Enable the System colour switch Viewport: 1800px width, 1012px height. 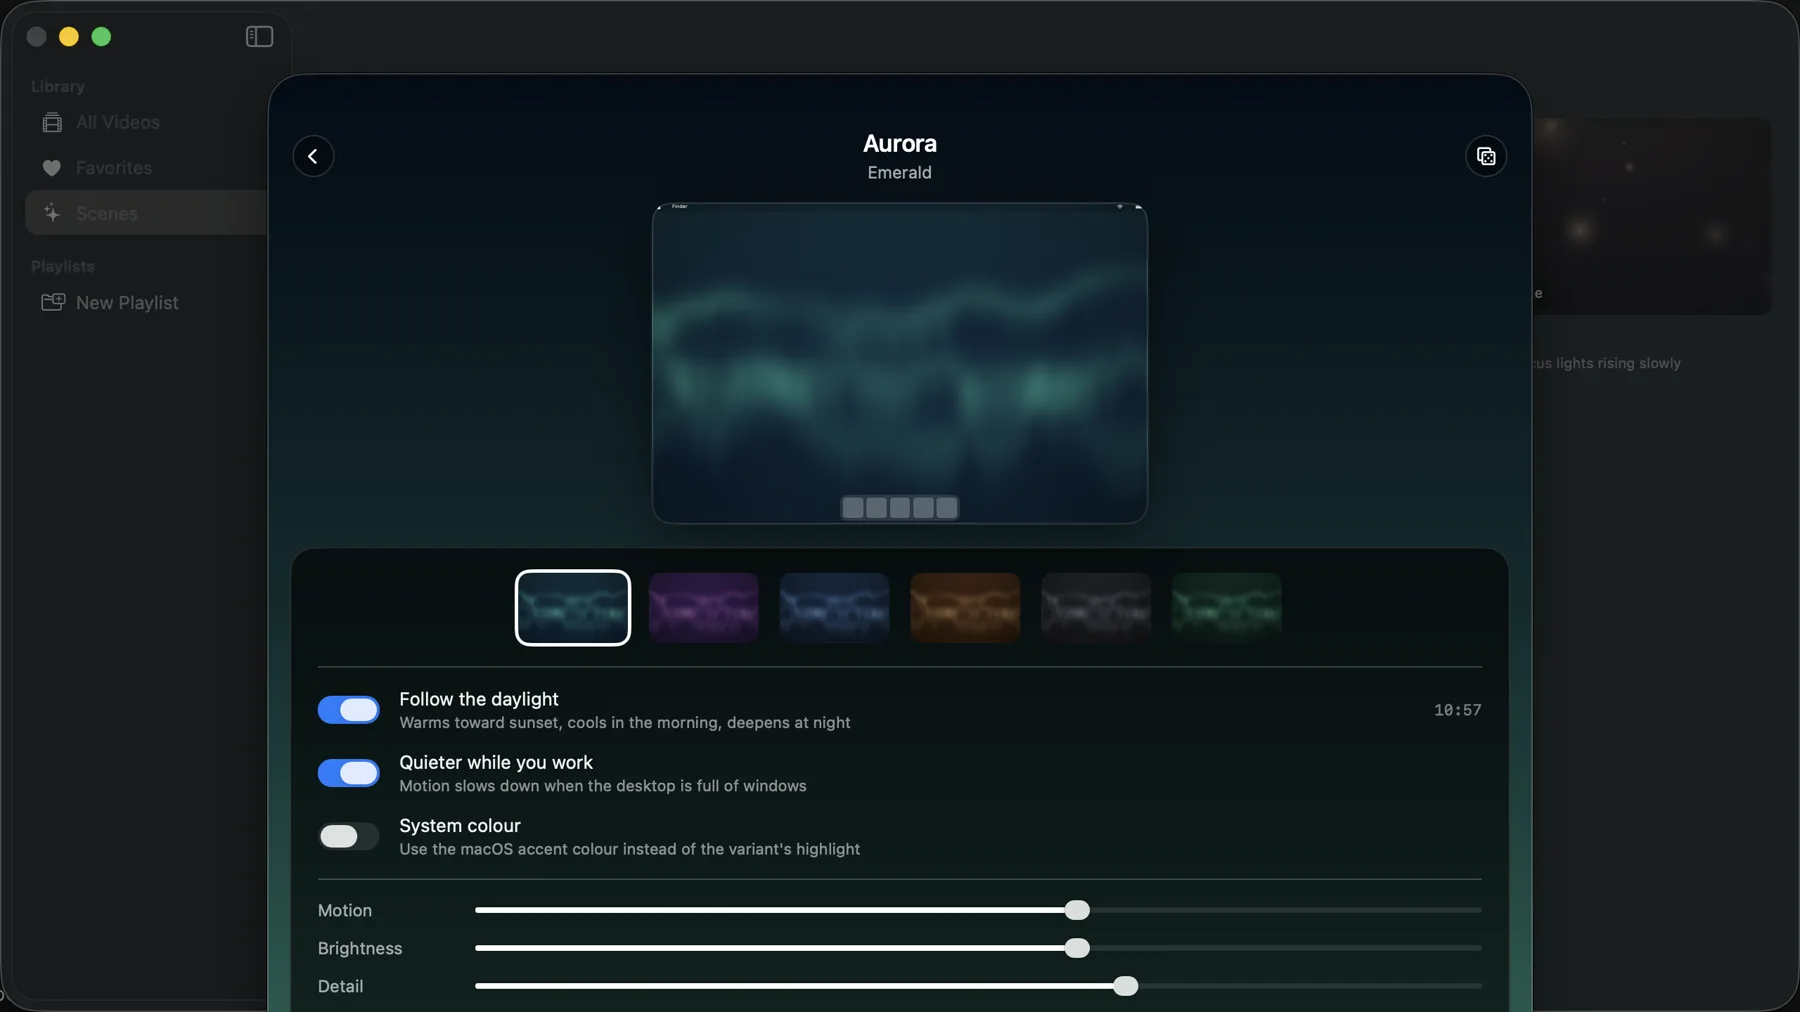349,836
